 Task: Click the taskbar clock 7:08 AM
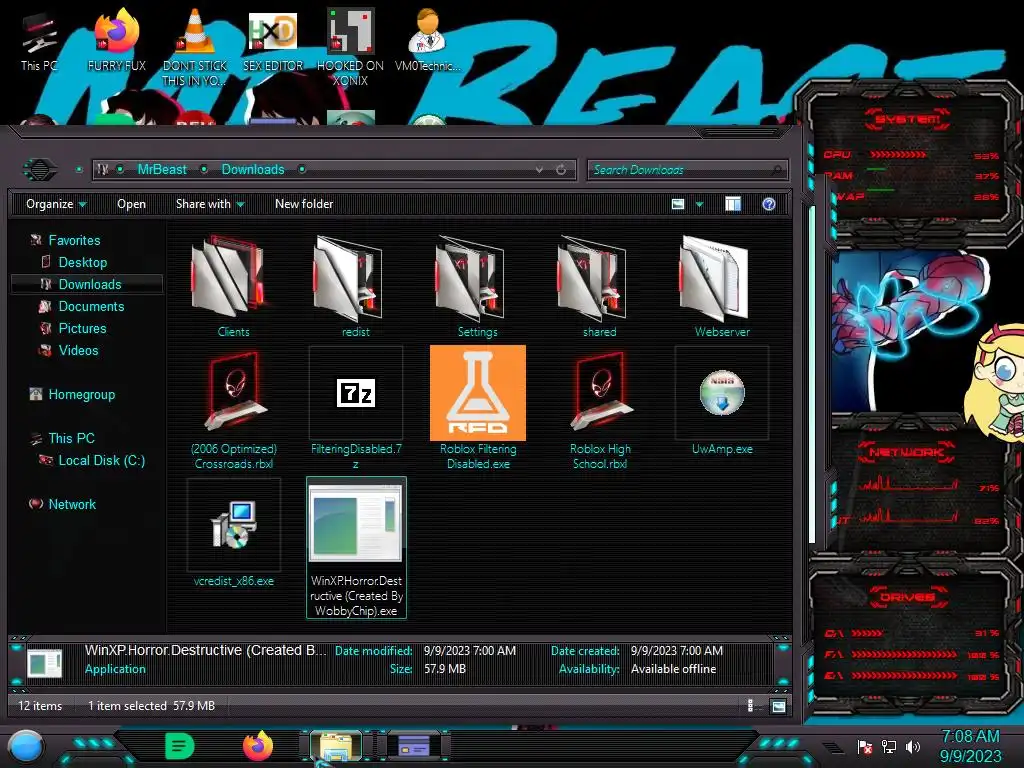(x=970, y=736)
